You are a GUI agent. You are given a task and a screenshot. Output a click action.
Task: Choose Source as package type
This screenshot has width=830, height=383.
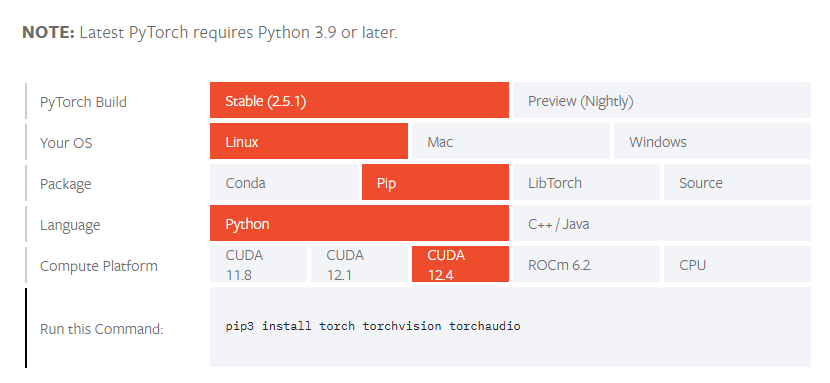click(x=737, y=182)
